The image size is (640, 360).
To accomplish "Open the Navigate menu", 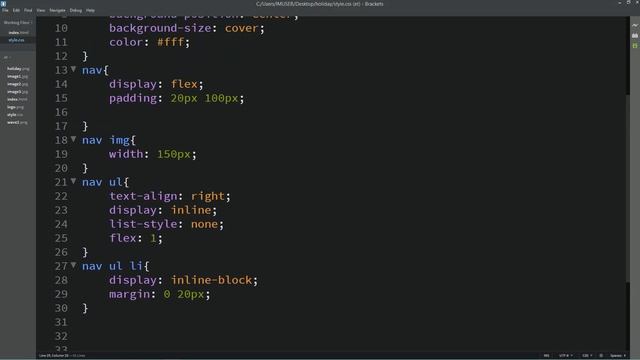I will click(57, 10).
